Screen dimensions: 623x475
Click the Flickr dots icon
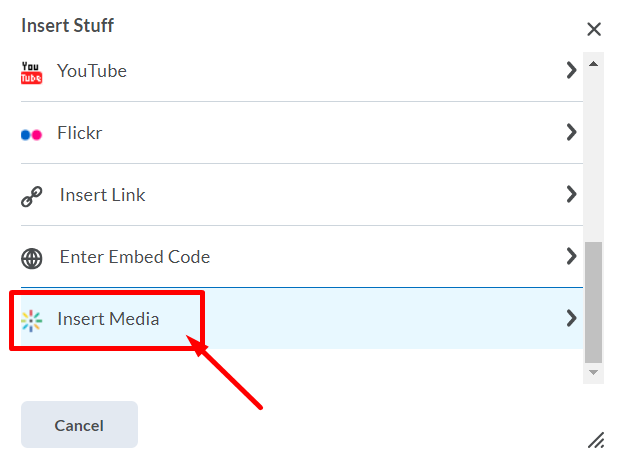click(x=32, y=134)
